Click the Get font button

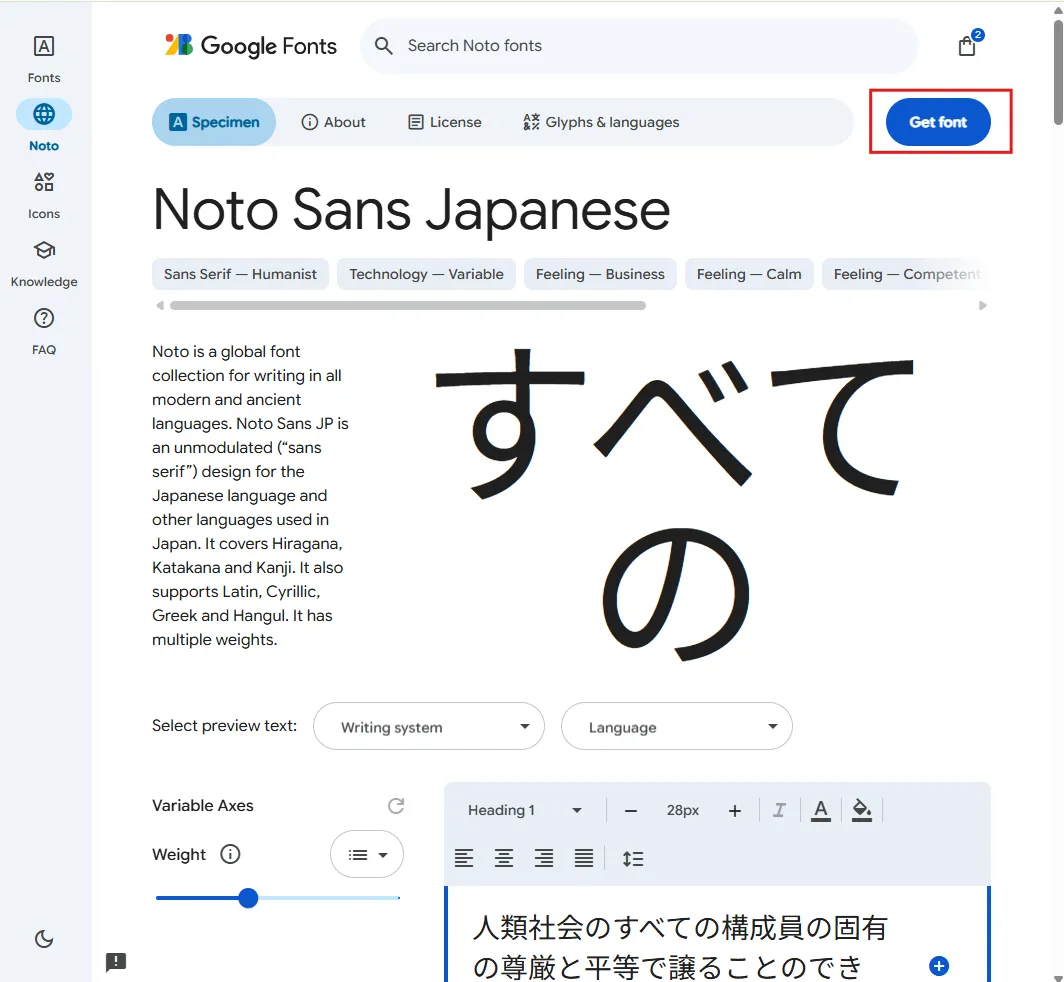[938, 122]
